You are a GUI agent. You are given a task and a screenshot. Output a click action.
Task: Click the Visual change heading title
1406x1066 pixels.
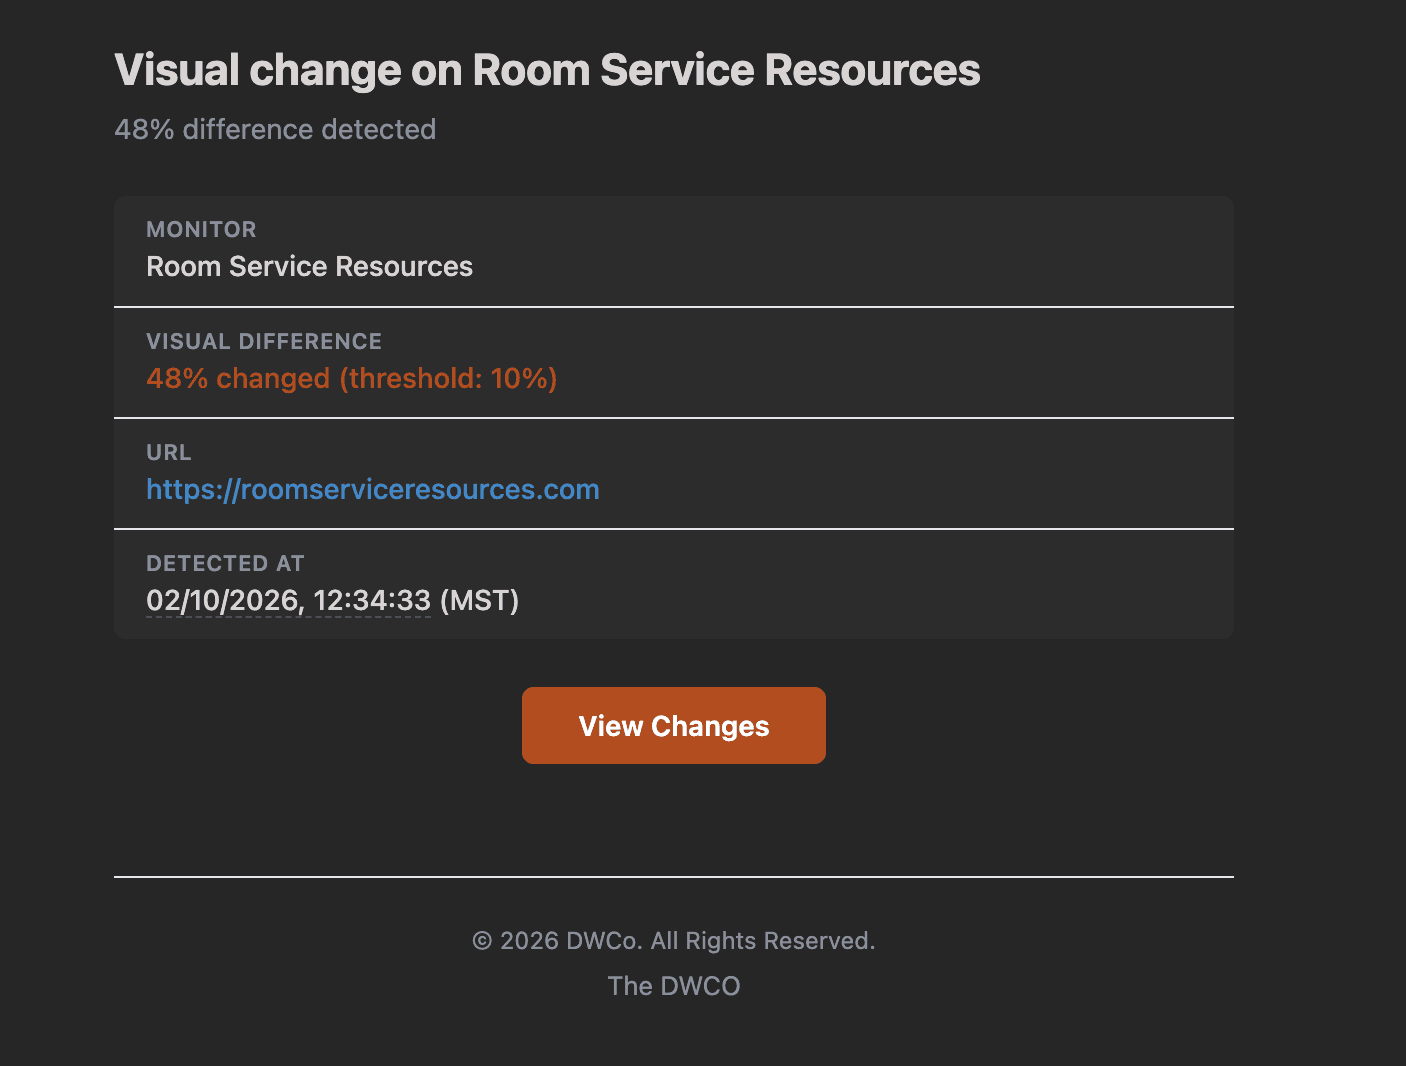548,69
